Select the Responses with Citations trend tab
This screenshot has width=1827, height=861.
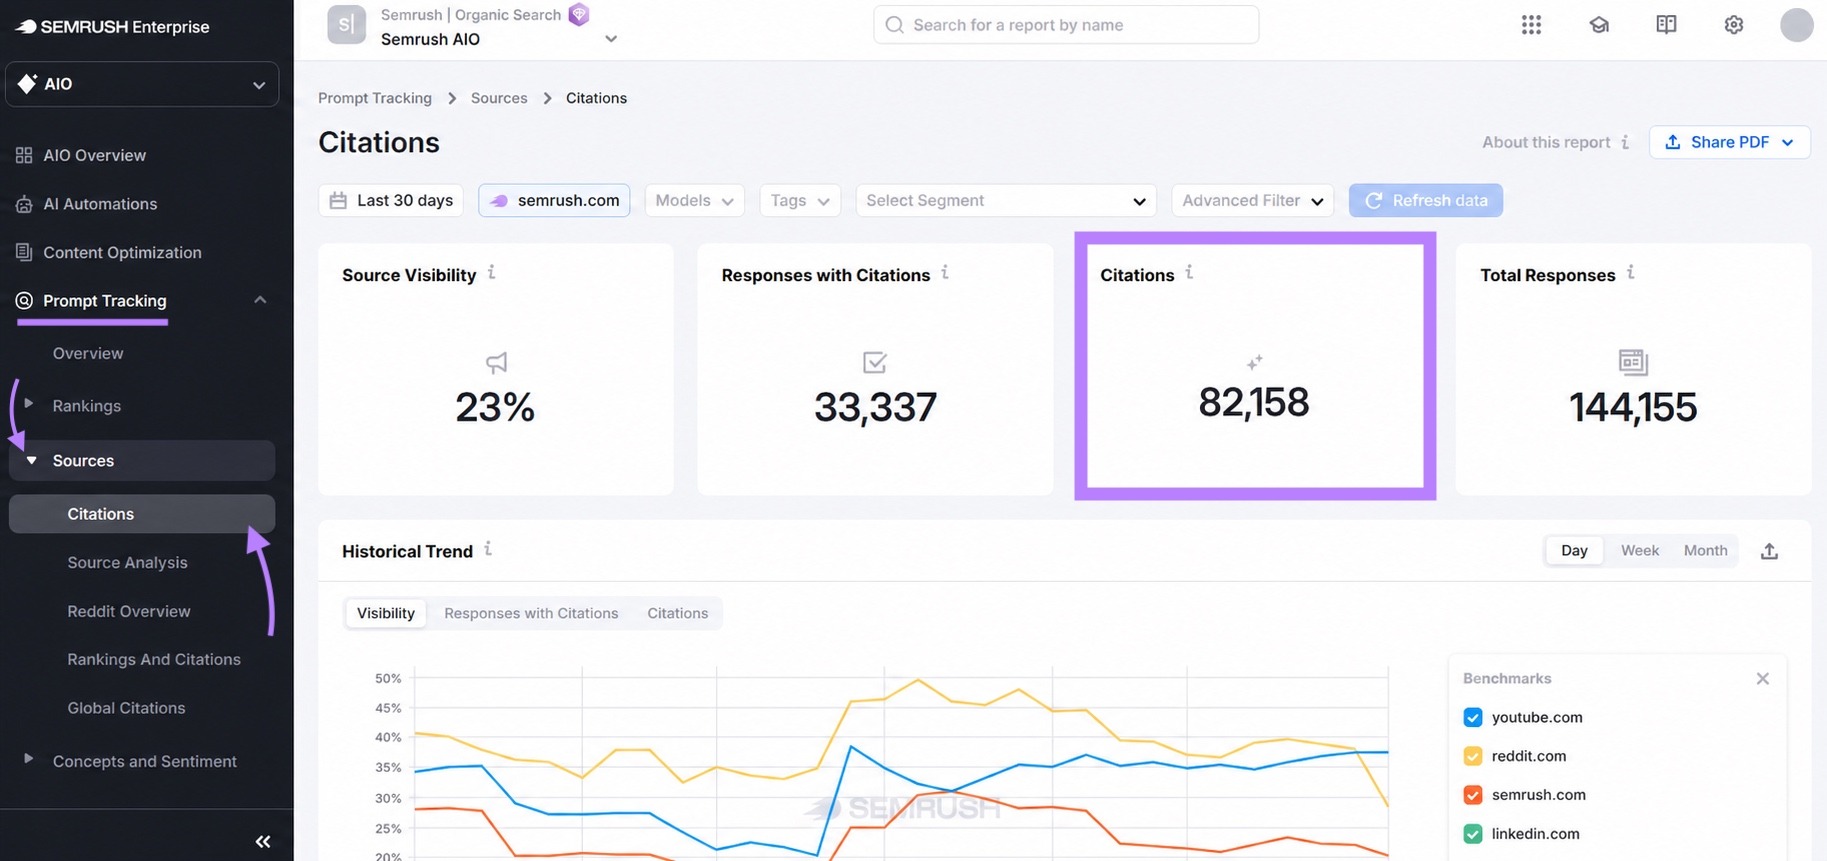(x=531, y=613)
